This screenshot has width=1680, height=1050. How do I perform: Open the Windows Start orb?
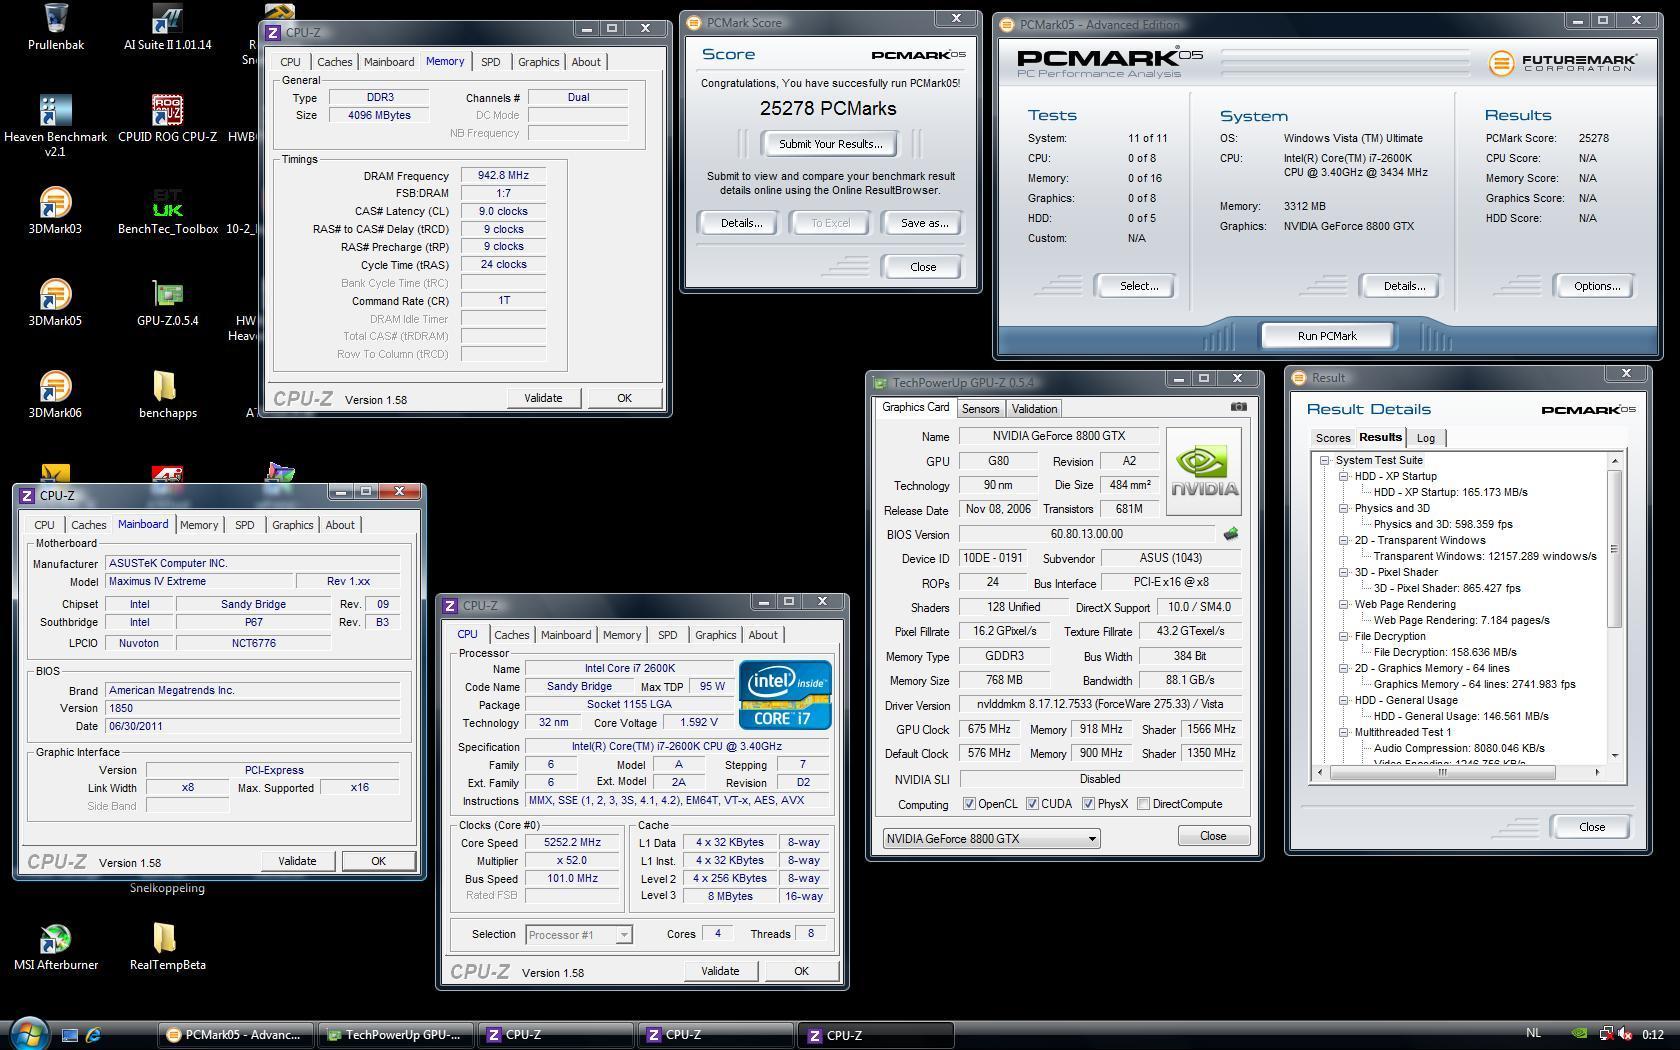click(28, 1034)
